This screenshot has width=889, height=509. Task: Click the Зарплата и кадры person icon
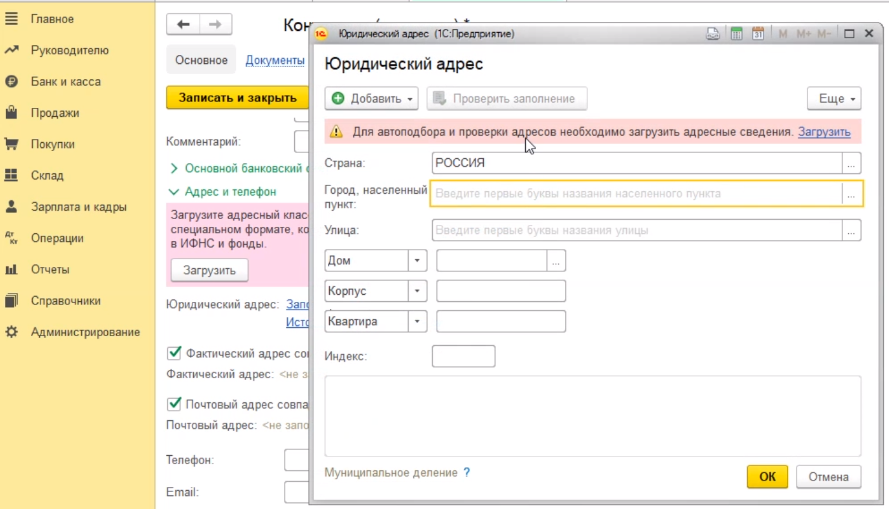click(11, 206)
